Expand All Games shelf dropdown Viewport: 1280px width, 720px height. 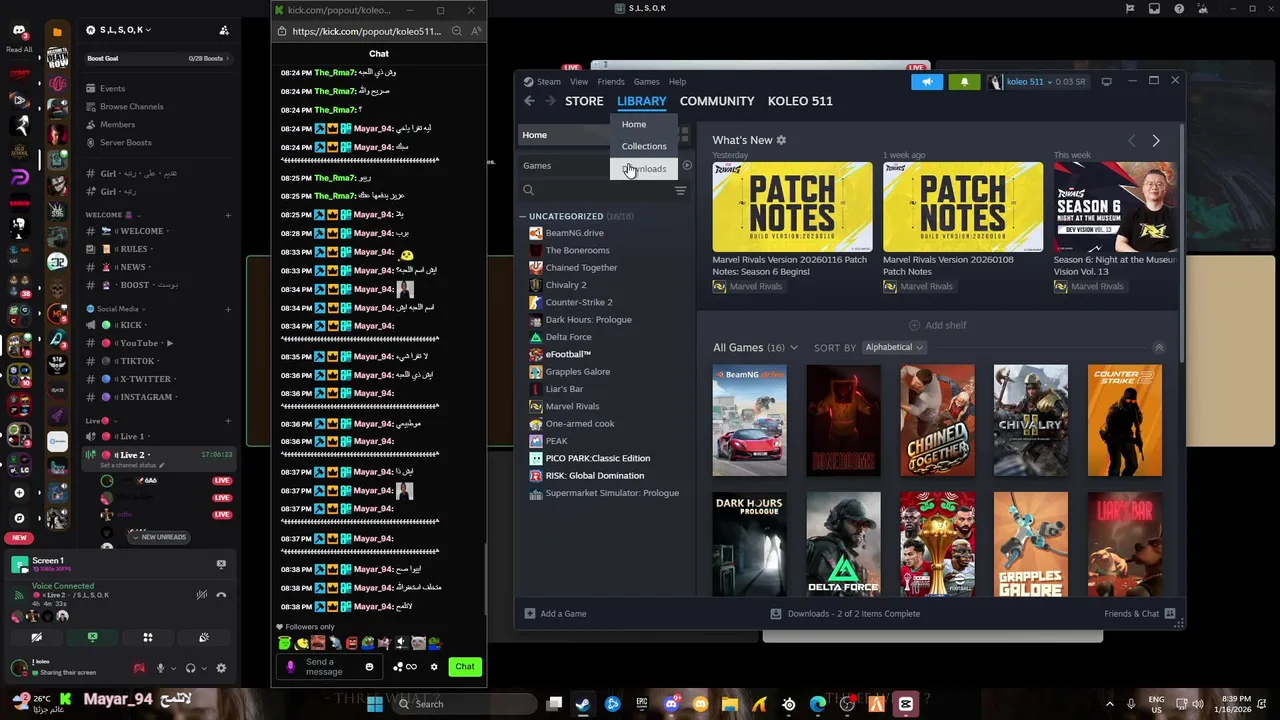point(794,348)
